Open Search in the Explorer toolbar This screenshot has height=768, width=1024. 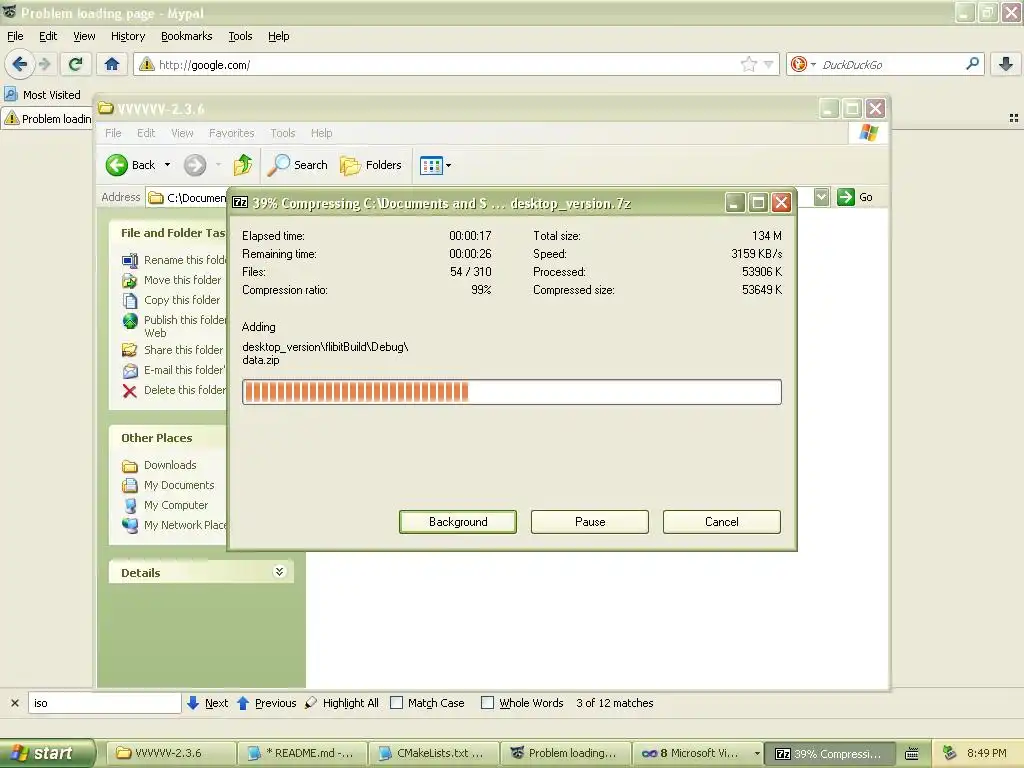click(x=298, y=165)
